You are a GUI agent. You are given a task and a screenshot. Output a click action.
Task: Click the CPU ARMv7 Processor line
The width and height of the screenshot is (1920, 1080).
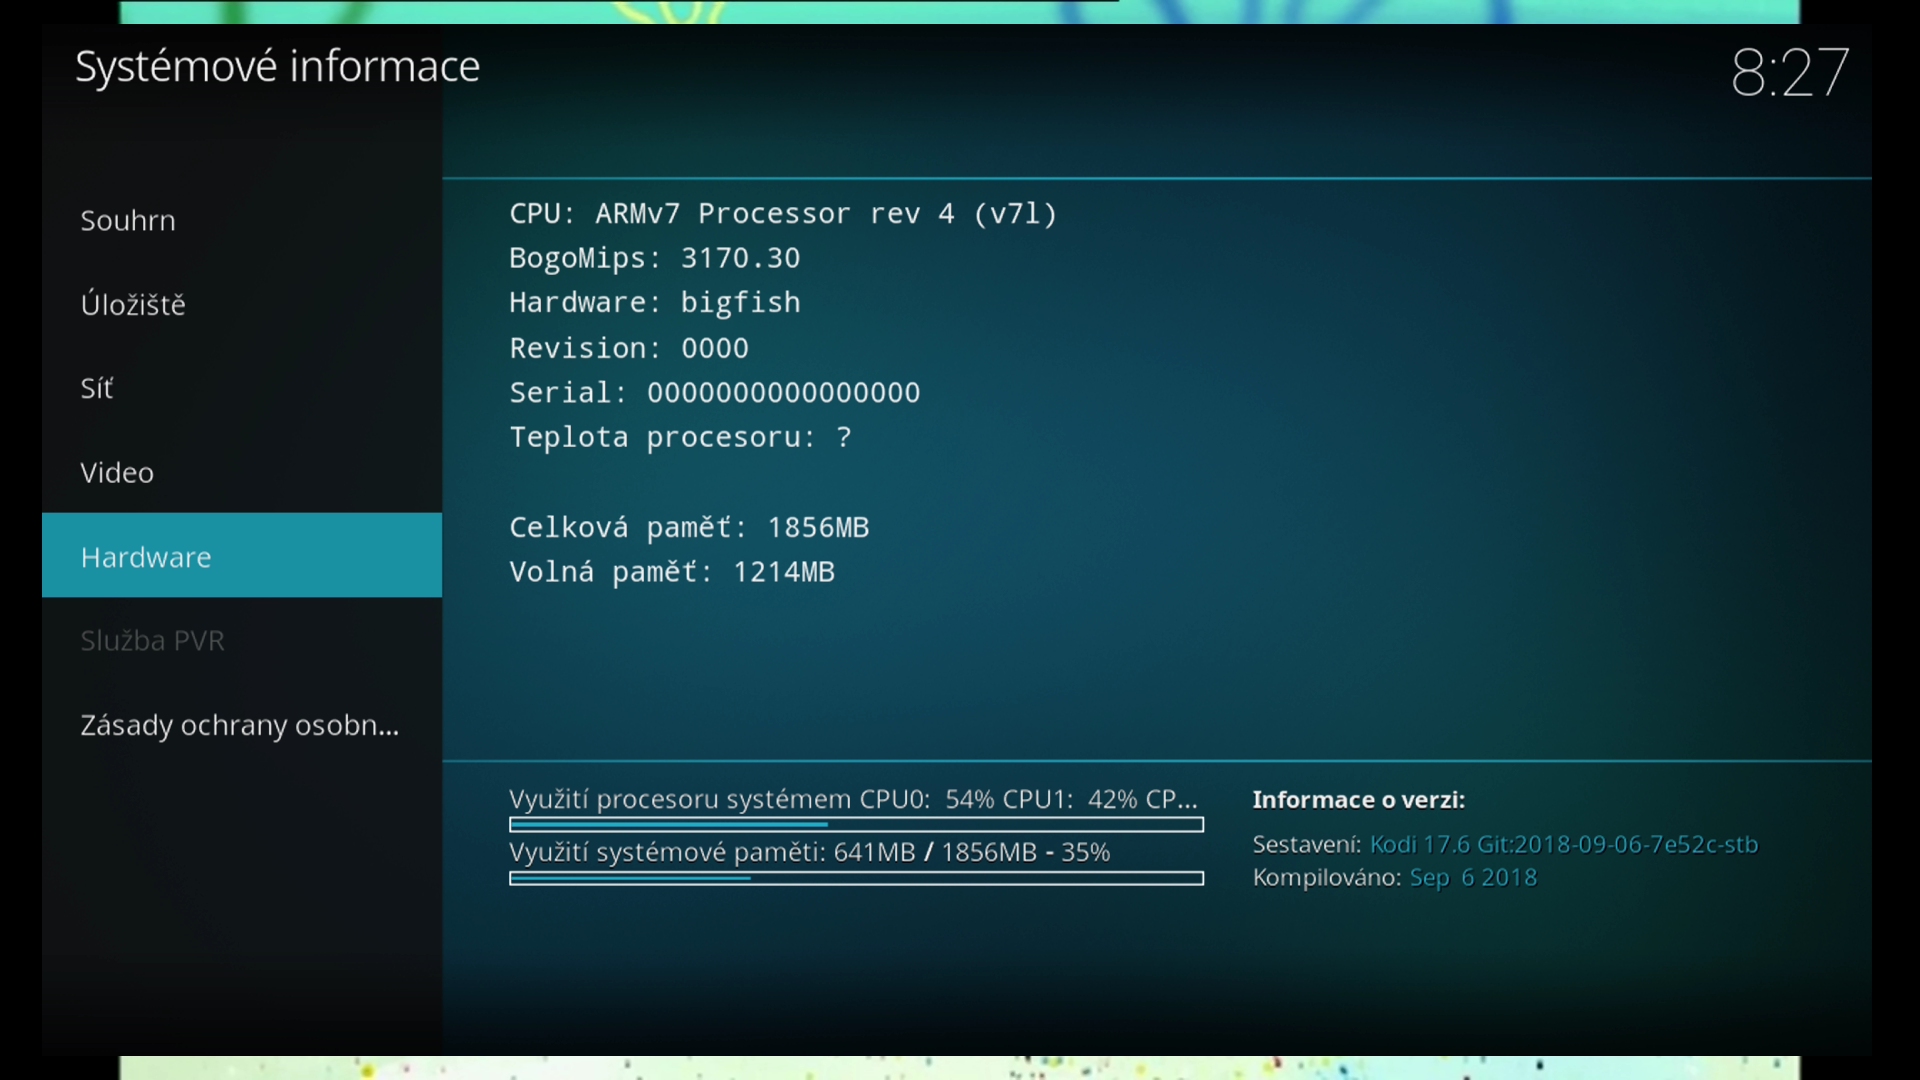782,214
